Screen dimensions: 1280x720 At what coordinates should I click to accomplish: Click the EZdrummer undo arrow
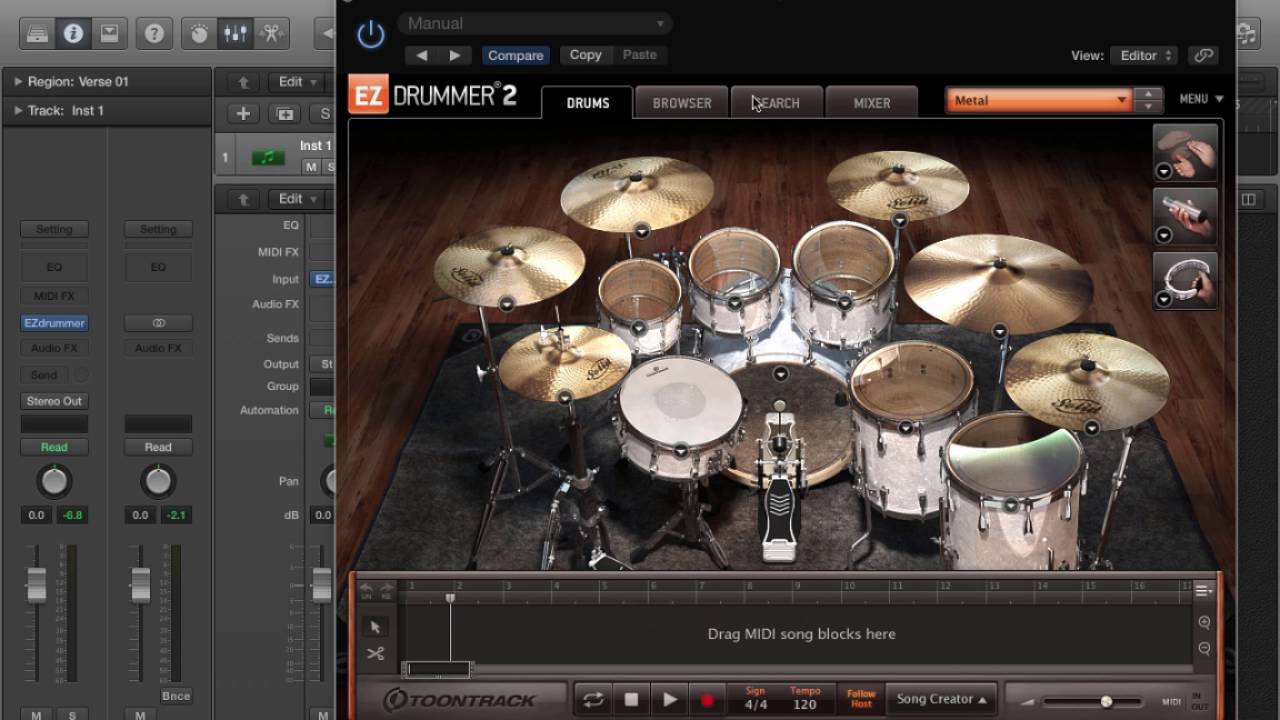pos(366,591)
